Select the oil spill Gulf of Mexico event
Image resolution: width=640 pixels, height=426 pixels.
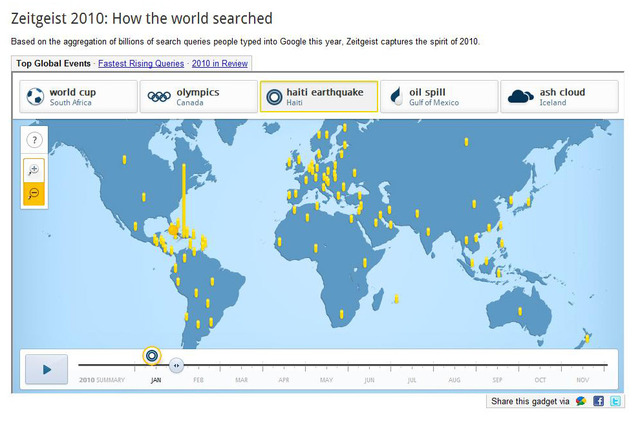point(438,96)
